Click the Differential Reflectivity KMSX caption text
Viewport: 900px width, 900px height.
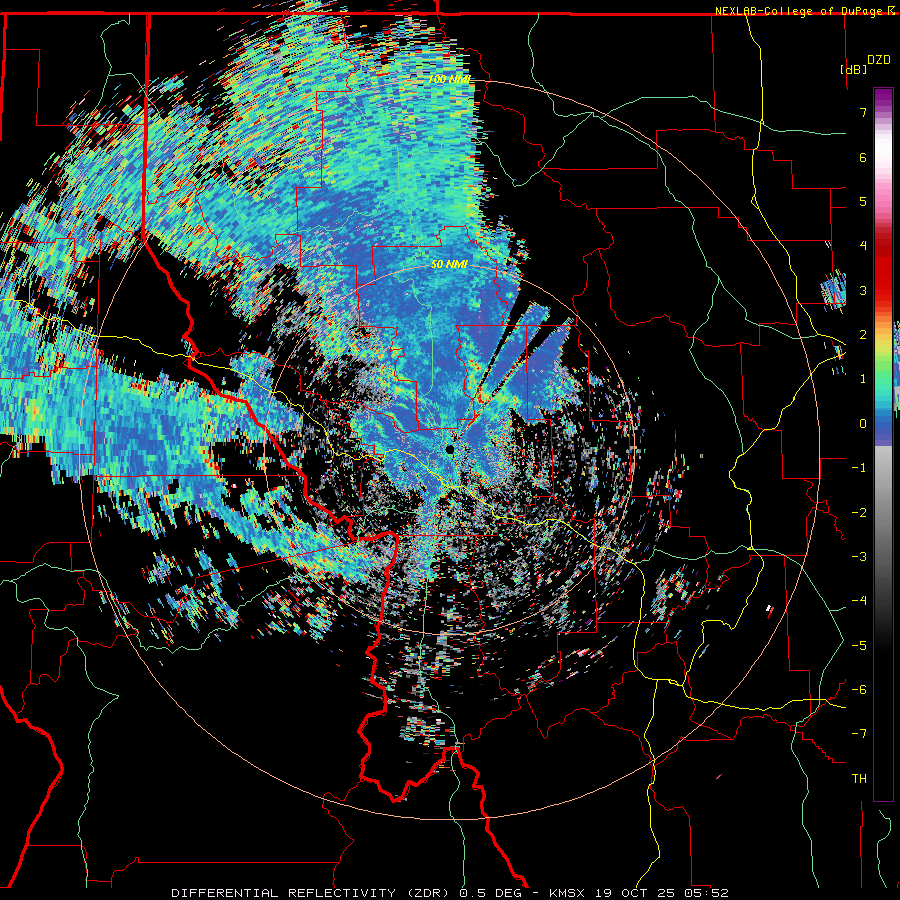coord(450,893)
